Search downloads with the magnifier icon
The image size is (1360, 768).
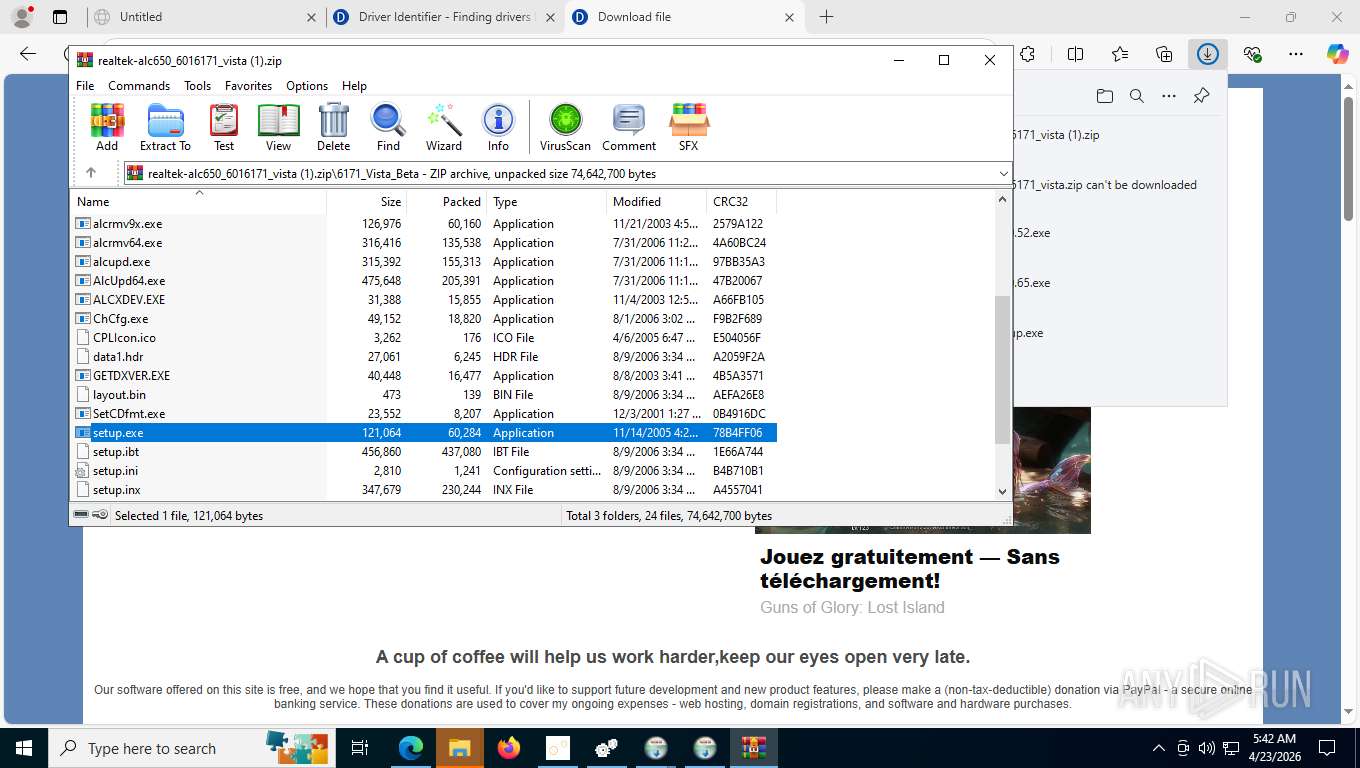[x=1137, y=96]
